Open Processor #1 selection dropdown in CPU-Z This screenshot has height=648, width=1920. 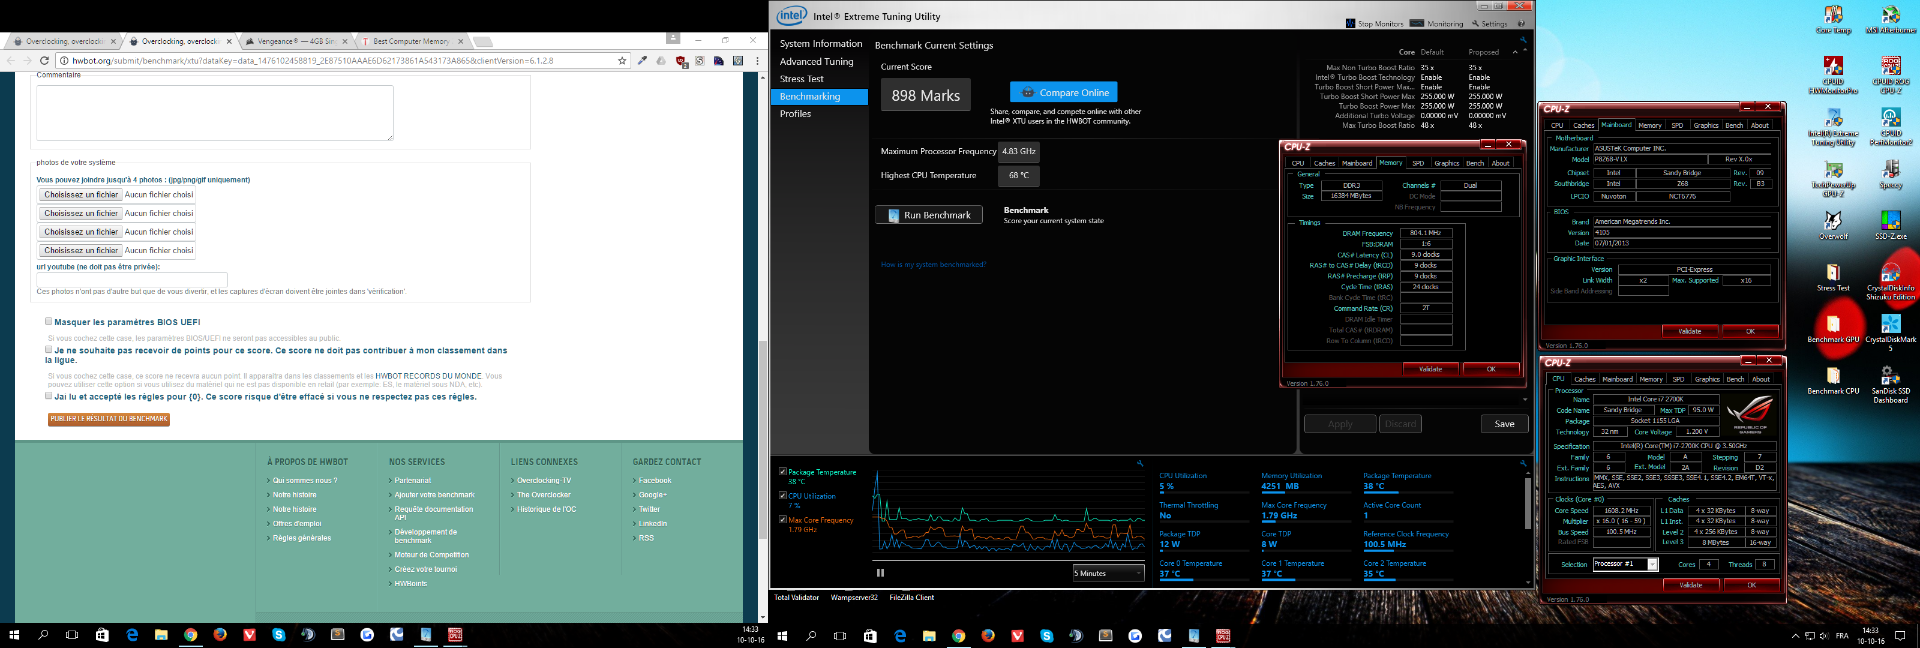click(1625, 564)
